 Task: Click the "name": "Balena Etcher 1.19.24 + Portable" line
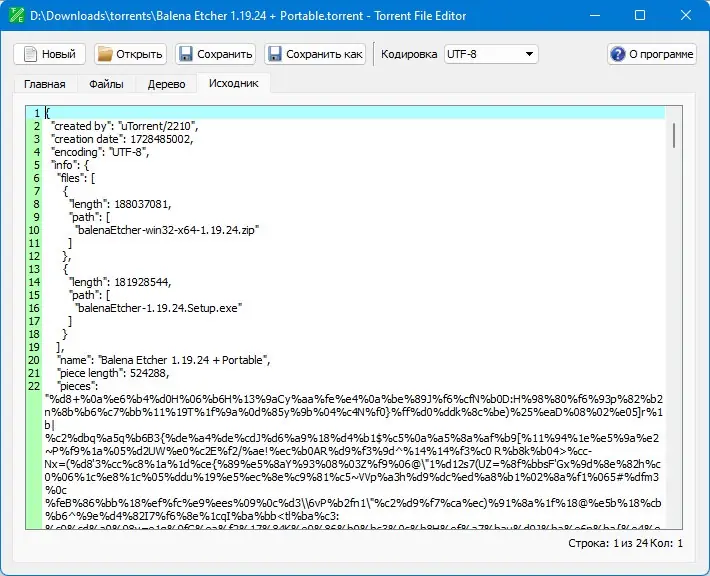pyautogui.click(x=163, y=360)
